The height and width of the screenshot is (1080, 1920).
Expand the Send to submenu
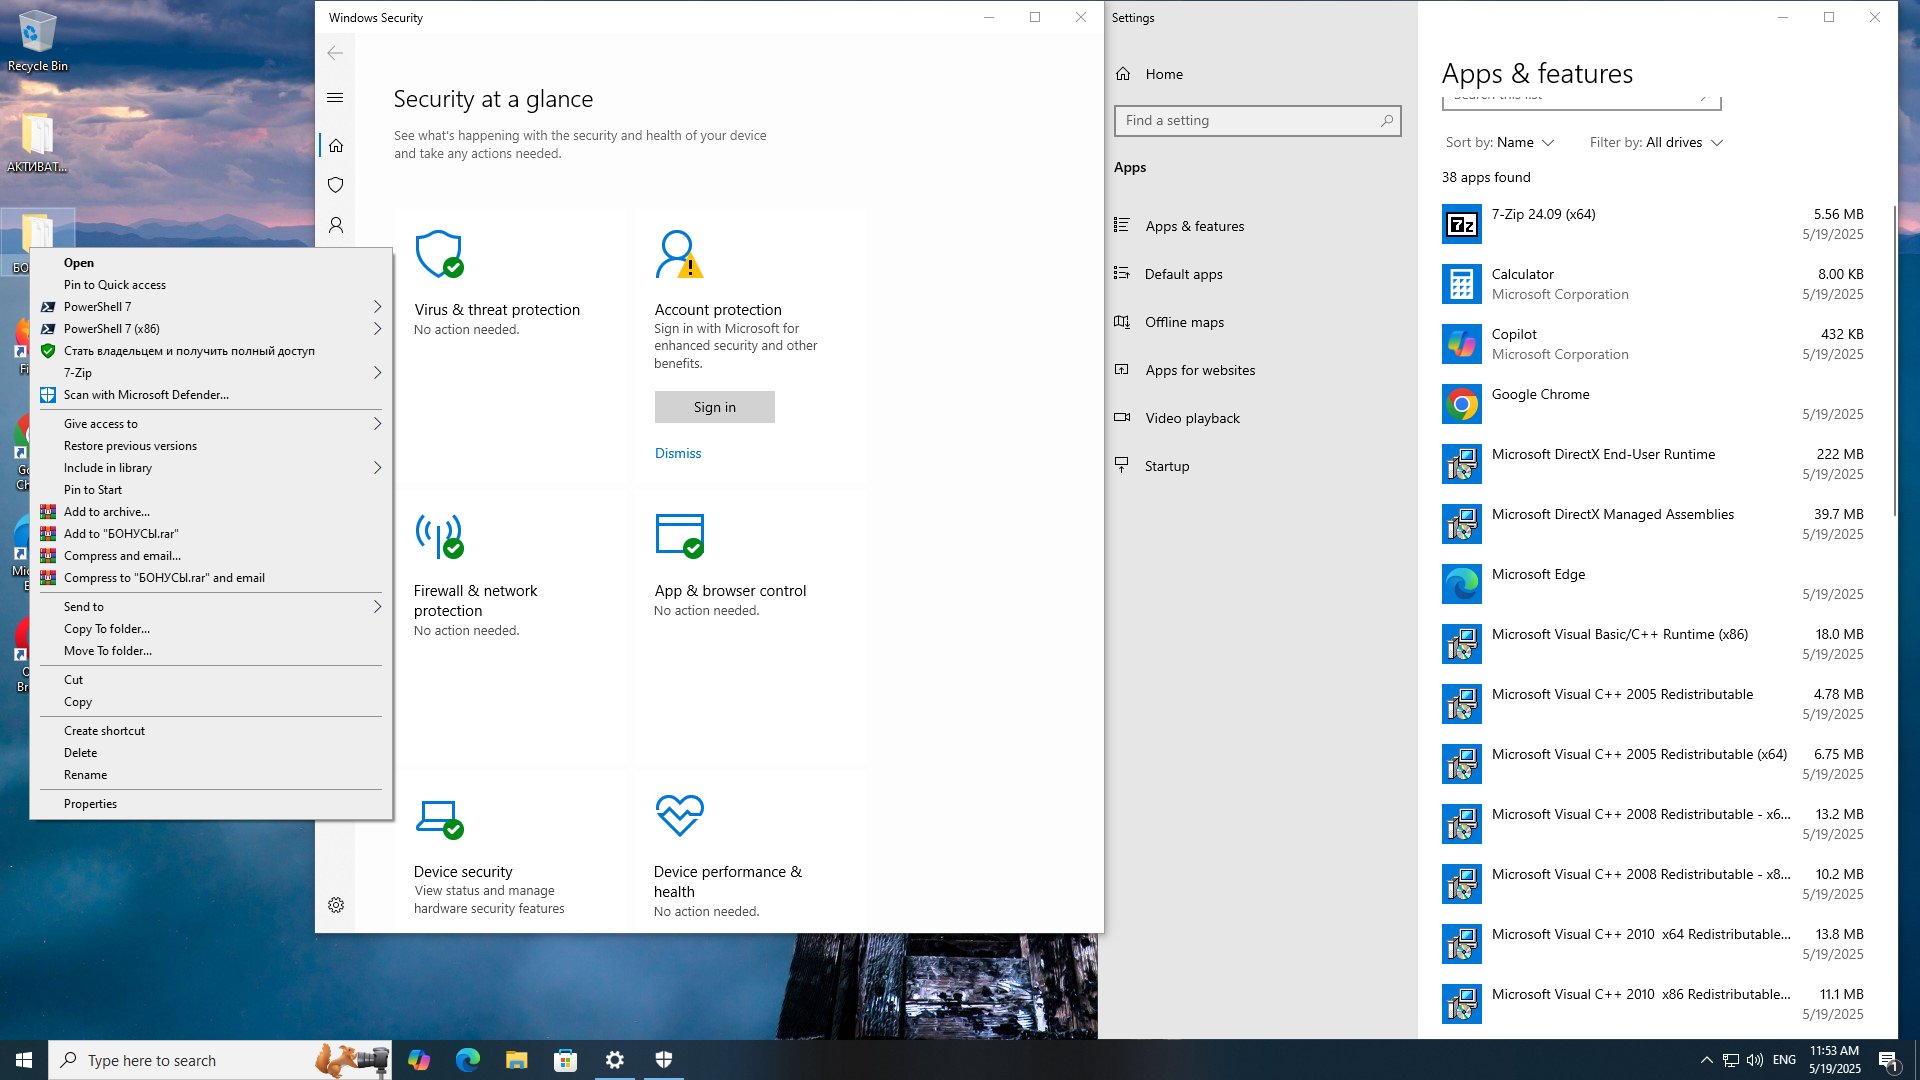pos(211,606)
